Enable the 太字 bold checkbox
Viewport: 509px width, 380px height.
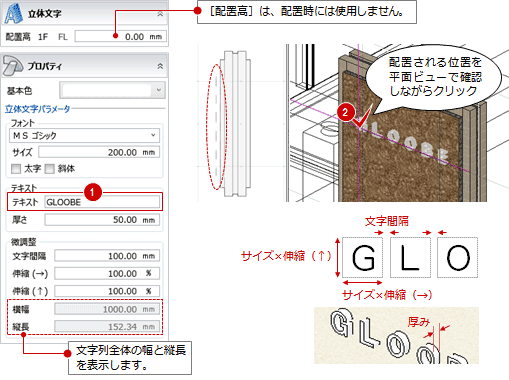16,169
